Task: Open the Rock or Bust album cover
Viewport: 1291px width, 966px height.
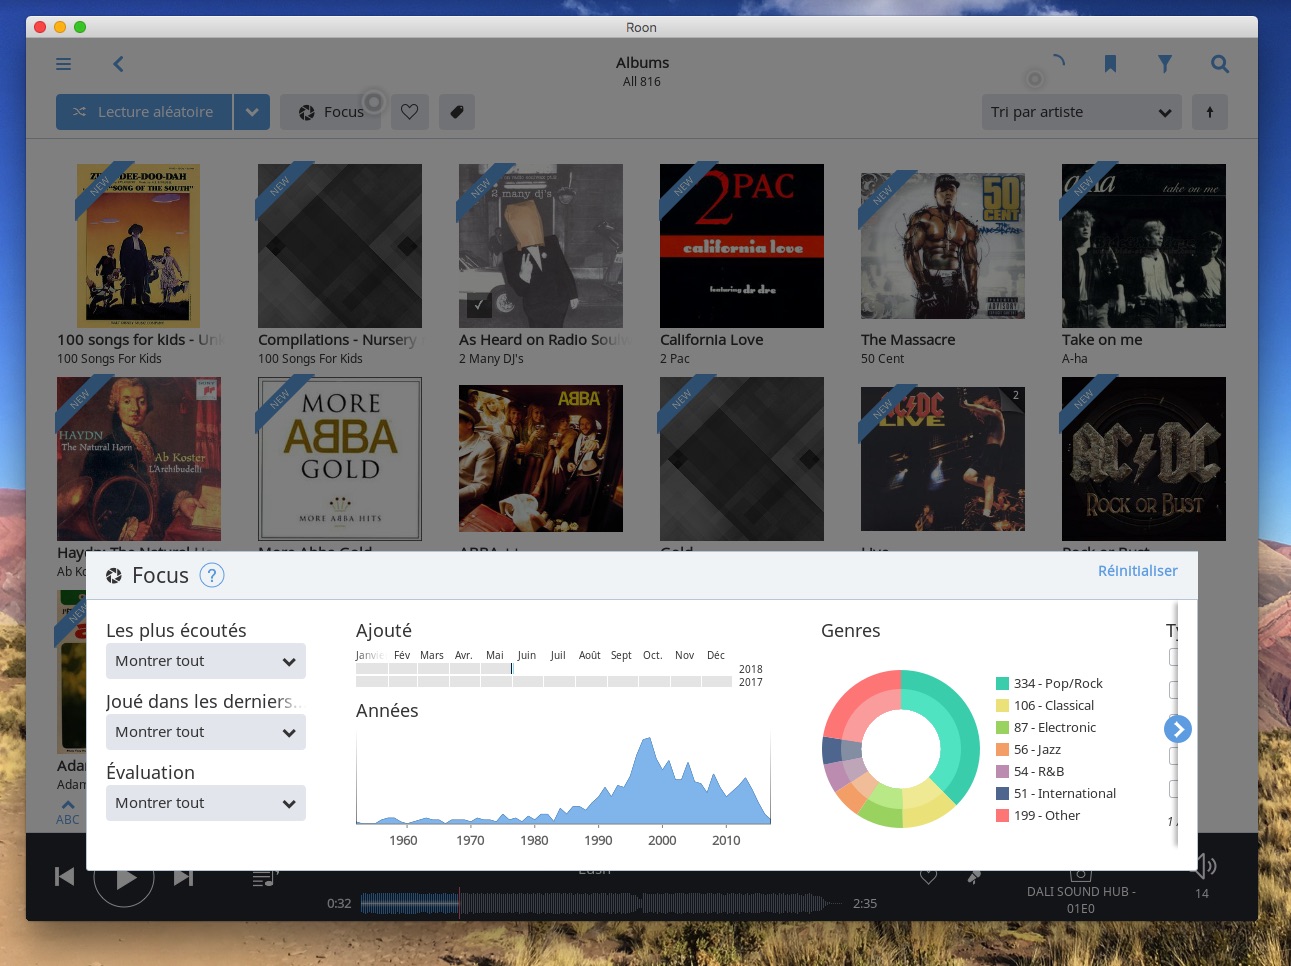Action: tap(1144, 459)
